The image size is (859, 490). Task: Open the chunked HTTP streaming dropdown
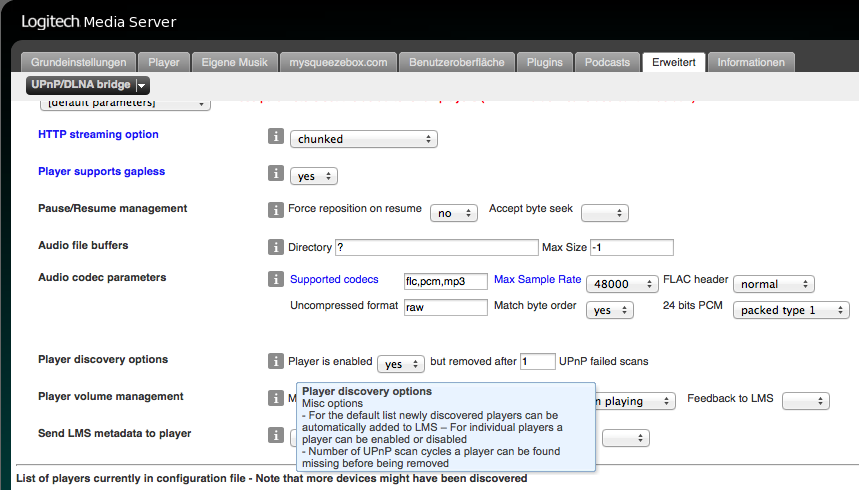pyautogui.click(x=364, y=140)
